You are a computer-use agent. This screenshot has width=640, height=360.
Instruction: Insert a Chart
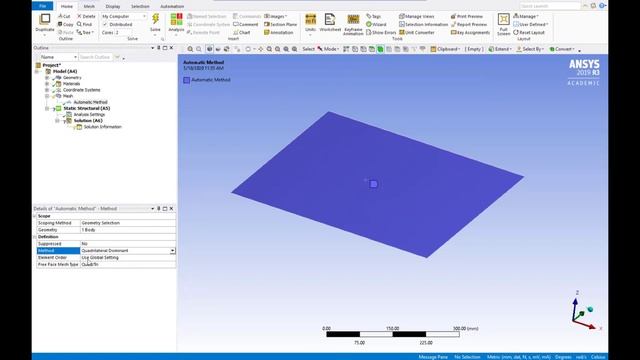pyautogui.click(x=242, y=33)
